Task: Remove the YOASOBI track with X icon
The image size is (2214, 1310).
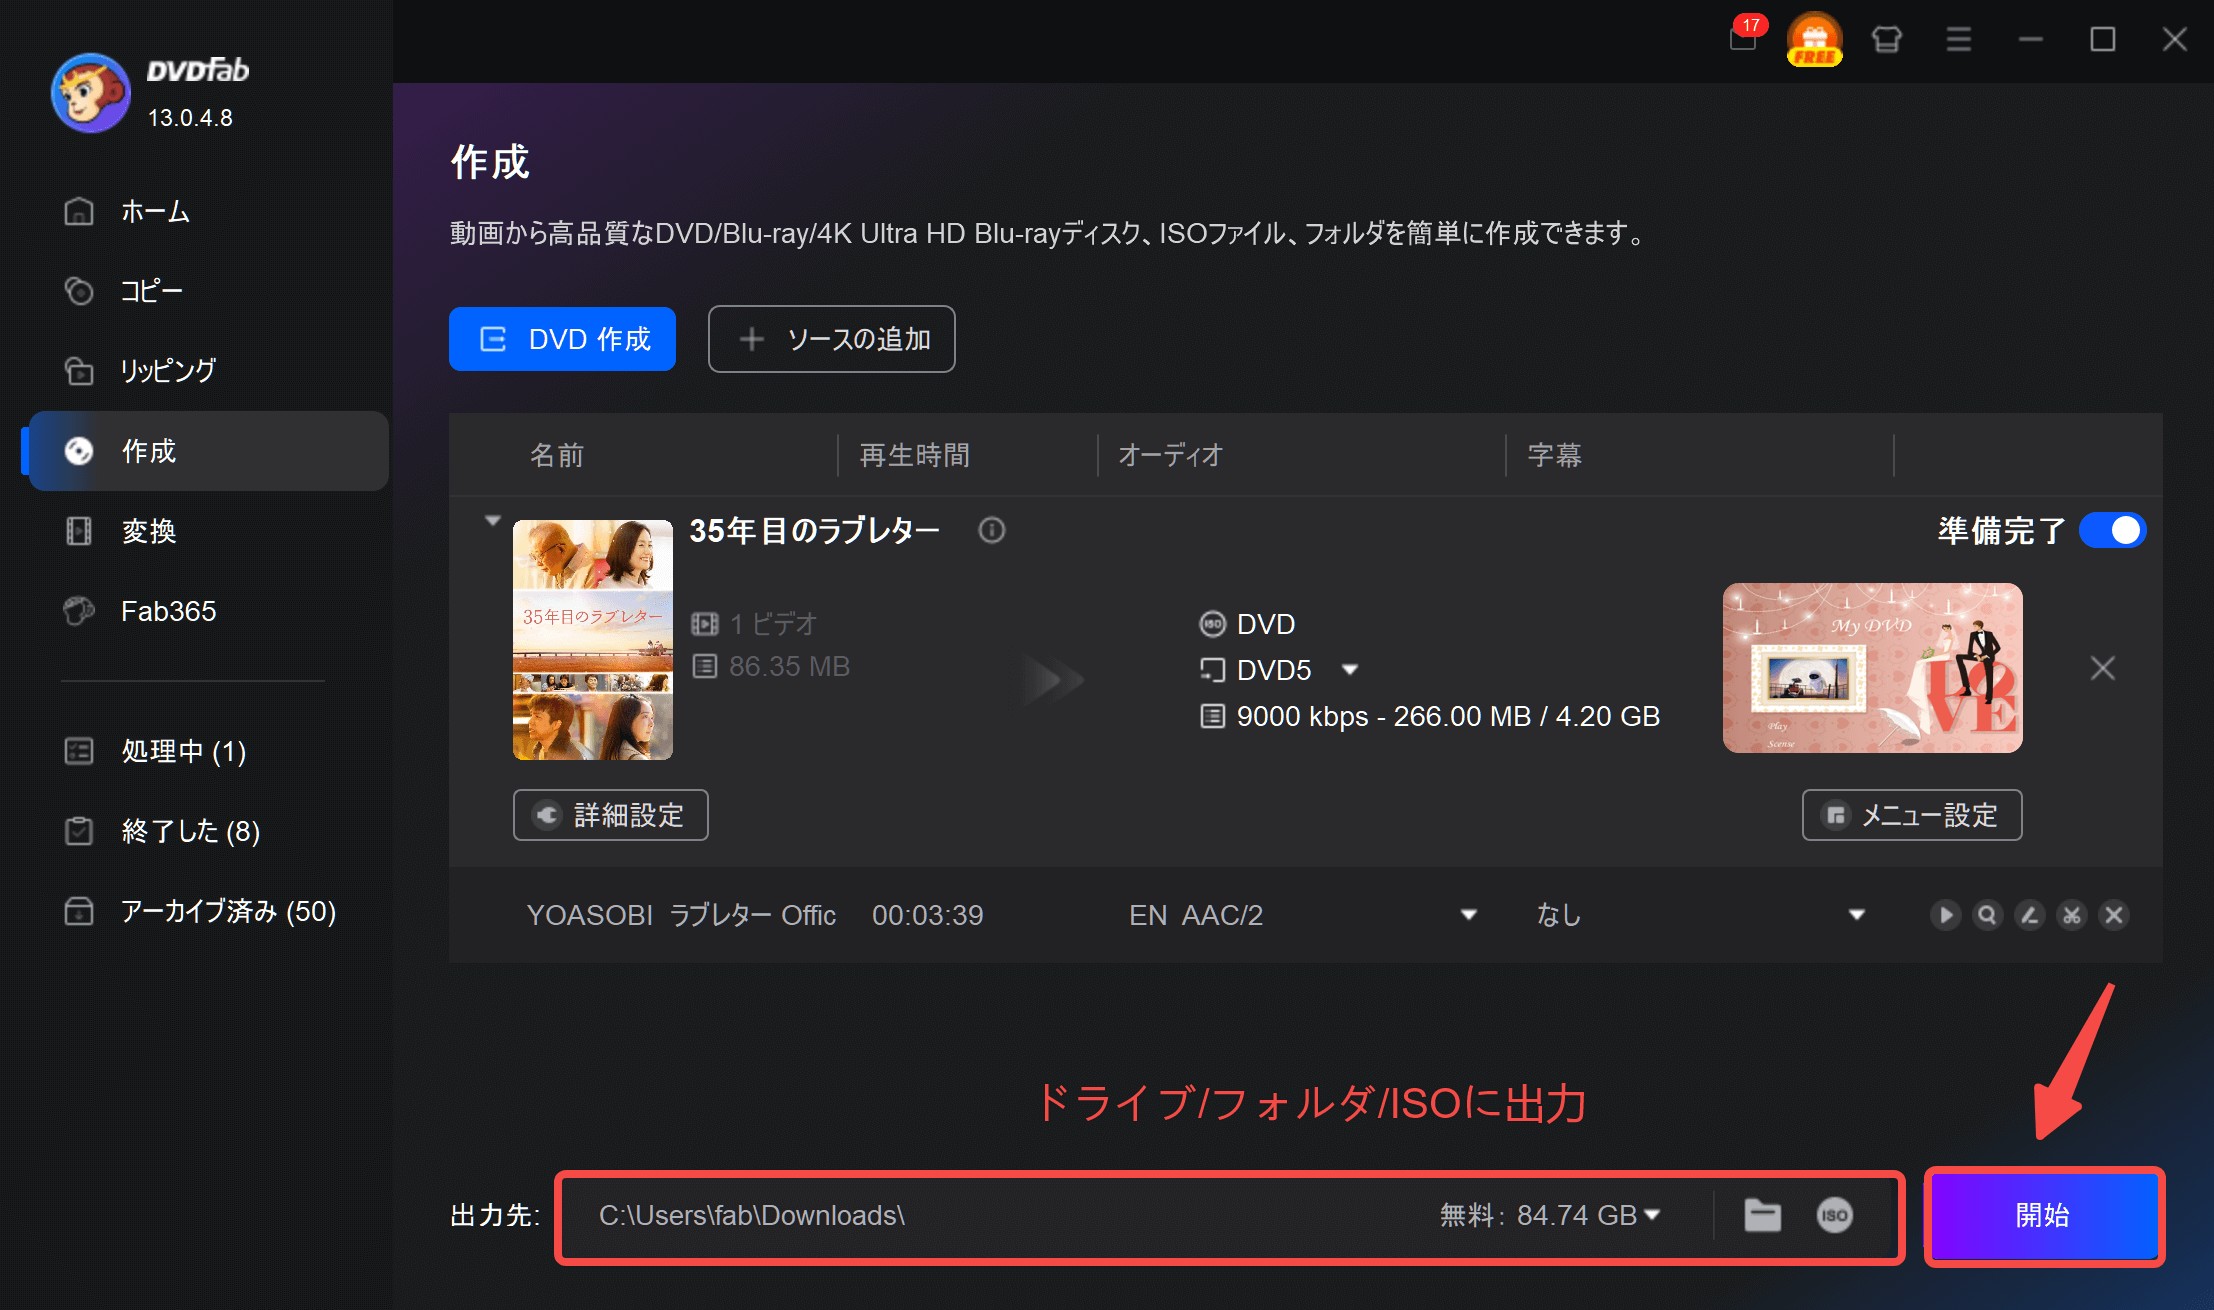Action: pyautogui.click(x=2113, y=915)
